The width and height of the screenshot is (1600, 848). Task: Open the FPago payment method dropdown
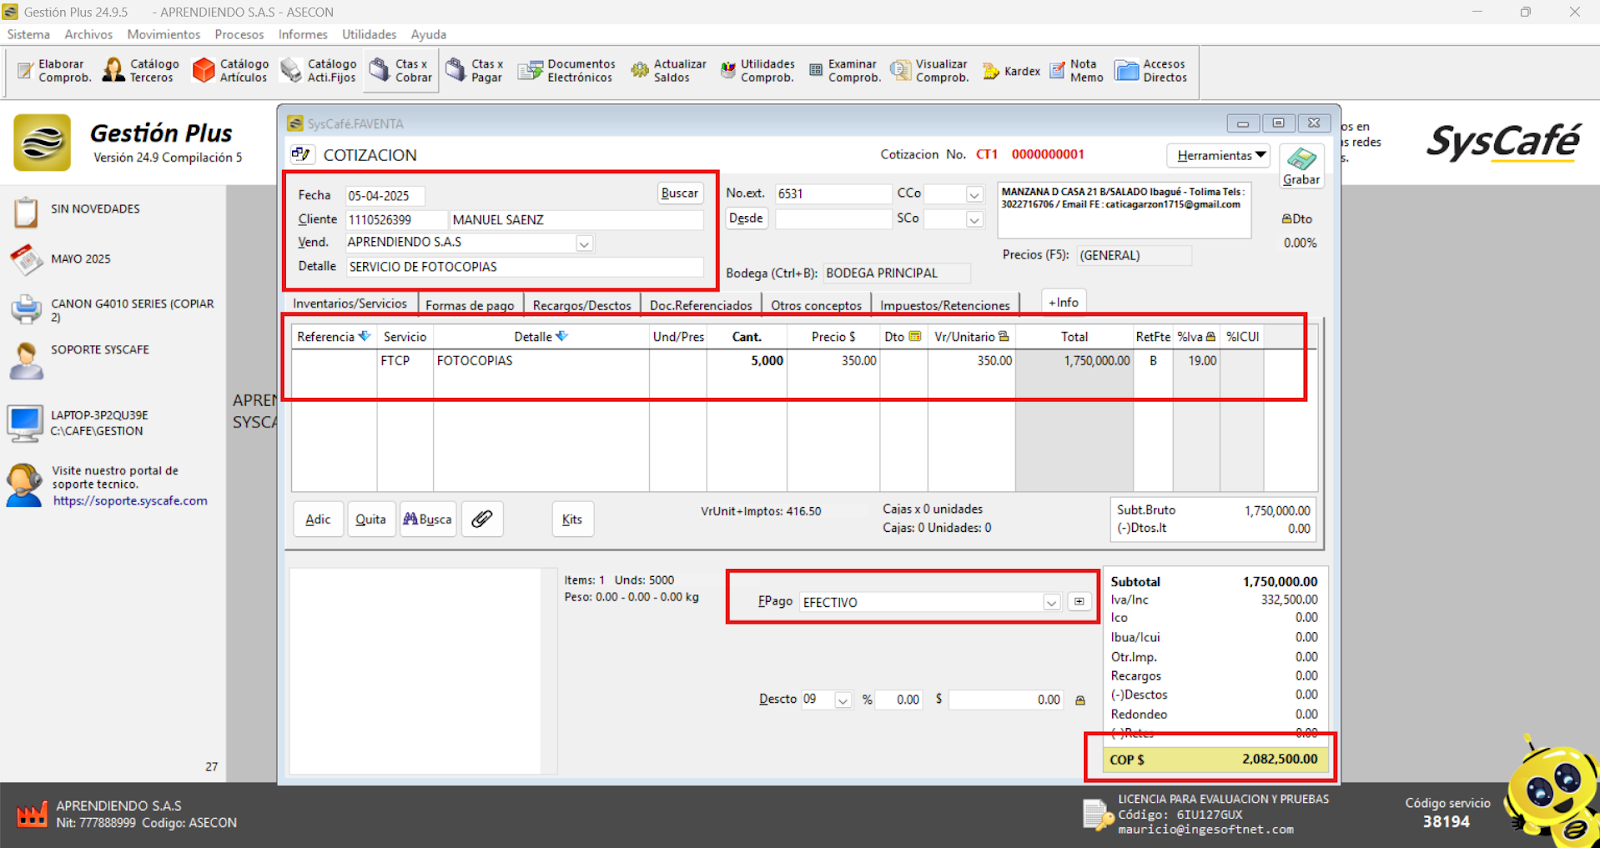coord(1051,602)
